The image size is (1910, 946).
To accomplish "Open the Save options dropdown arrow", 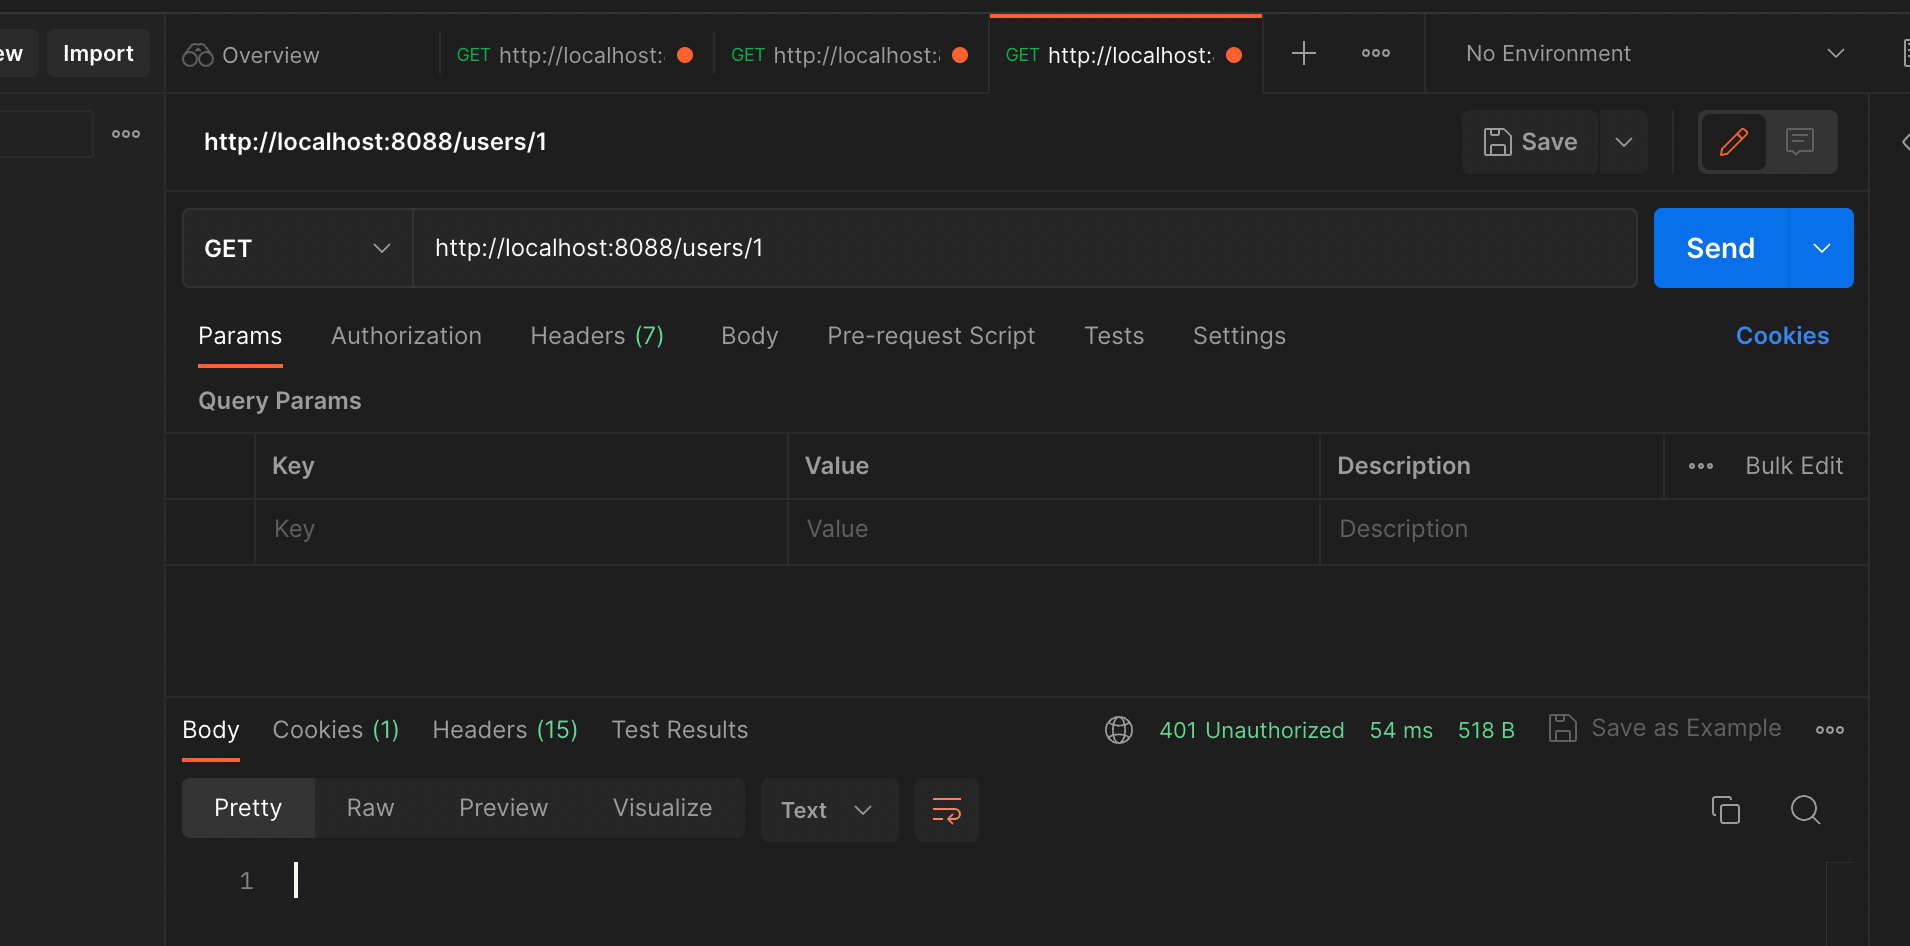I will tap(1624, 142).
